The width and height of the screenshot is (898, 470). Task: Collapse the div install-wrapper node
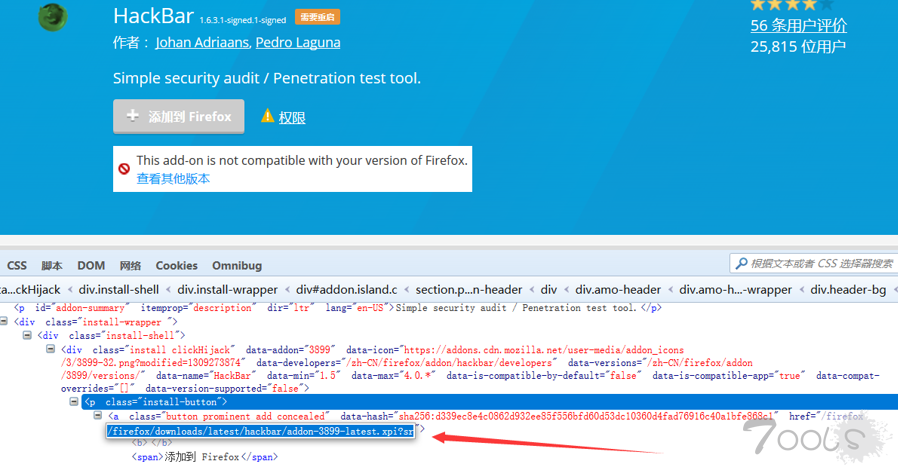pos(4,322)
